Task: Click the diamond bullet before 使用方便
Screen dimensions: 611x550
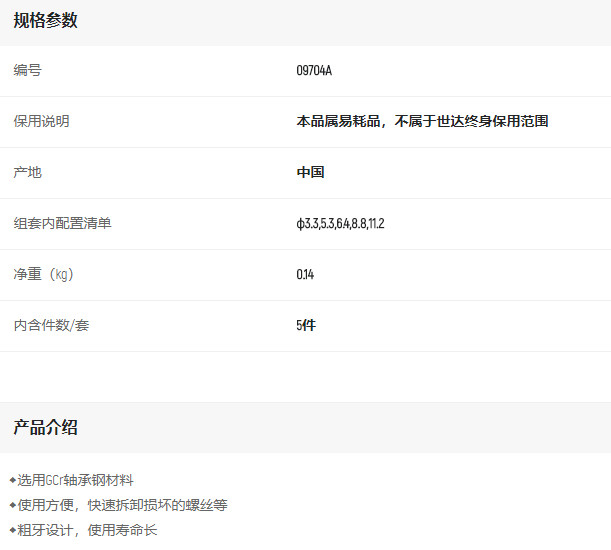Action: pos(12,505)
